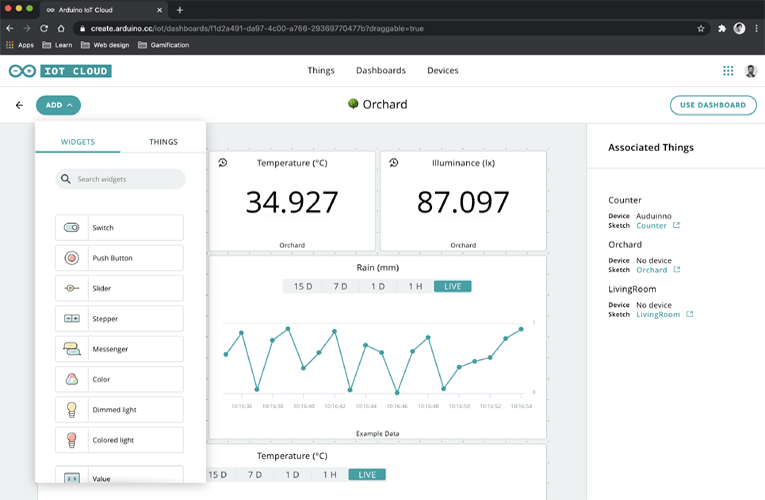Image resolution: width=765 pixels, height=500 pixels.
Task: Select 1 H range on Rain chart
Action: point(415,286)
